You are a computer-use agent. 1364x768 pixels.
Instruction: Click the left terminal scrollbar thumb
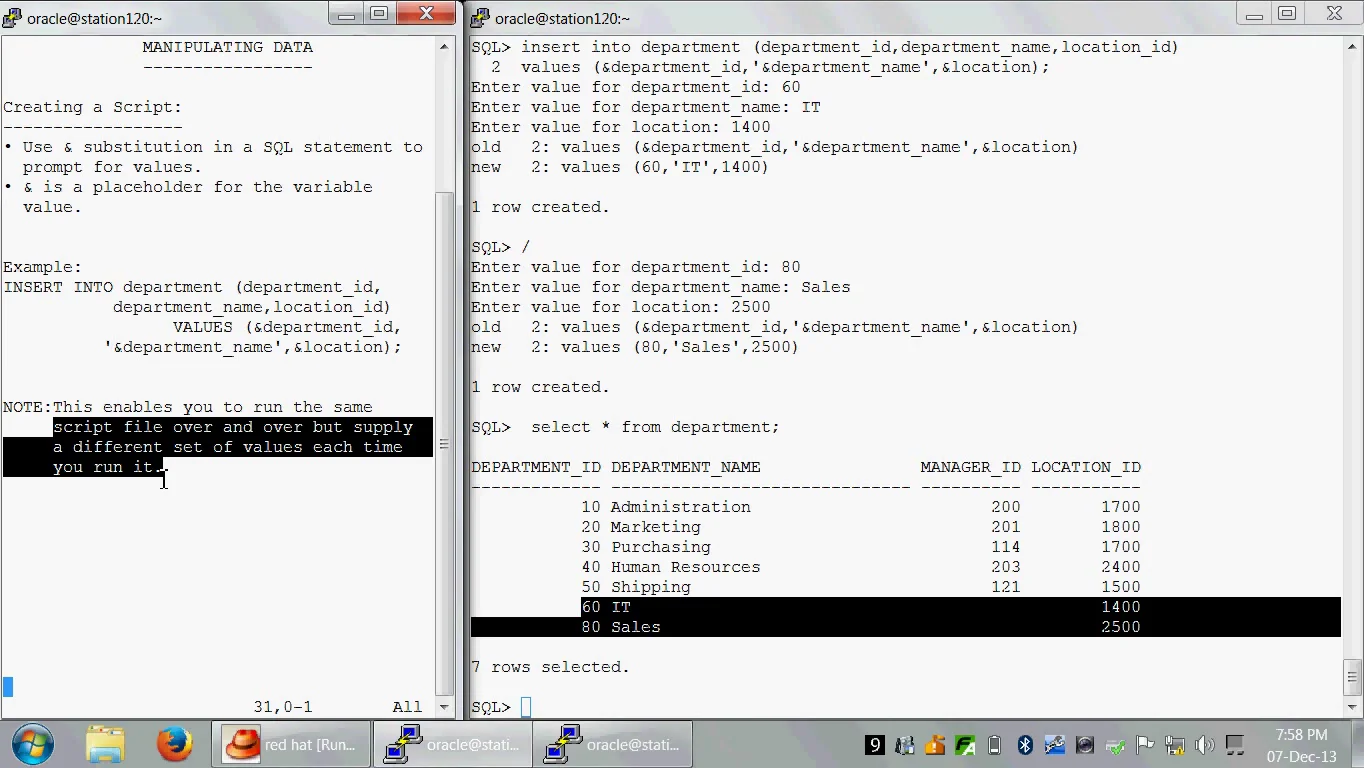pyautogui.click(x=445, y=444)
